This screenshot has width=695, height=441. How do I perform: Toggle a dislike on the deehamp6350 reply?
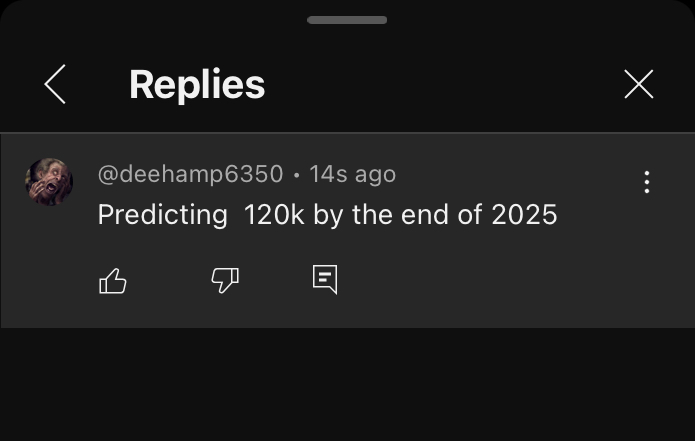[225, 280]
